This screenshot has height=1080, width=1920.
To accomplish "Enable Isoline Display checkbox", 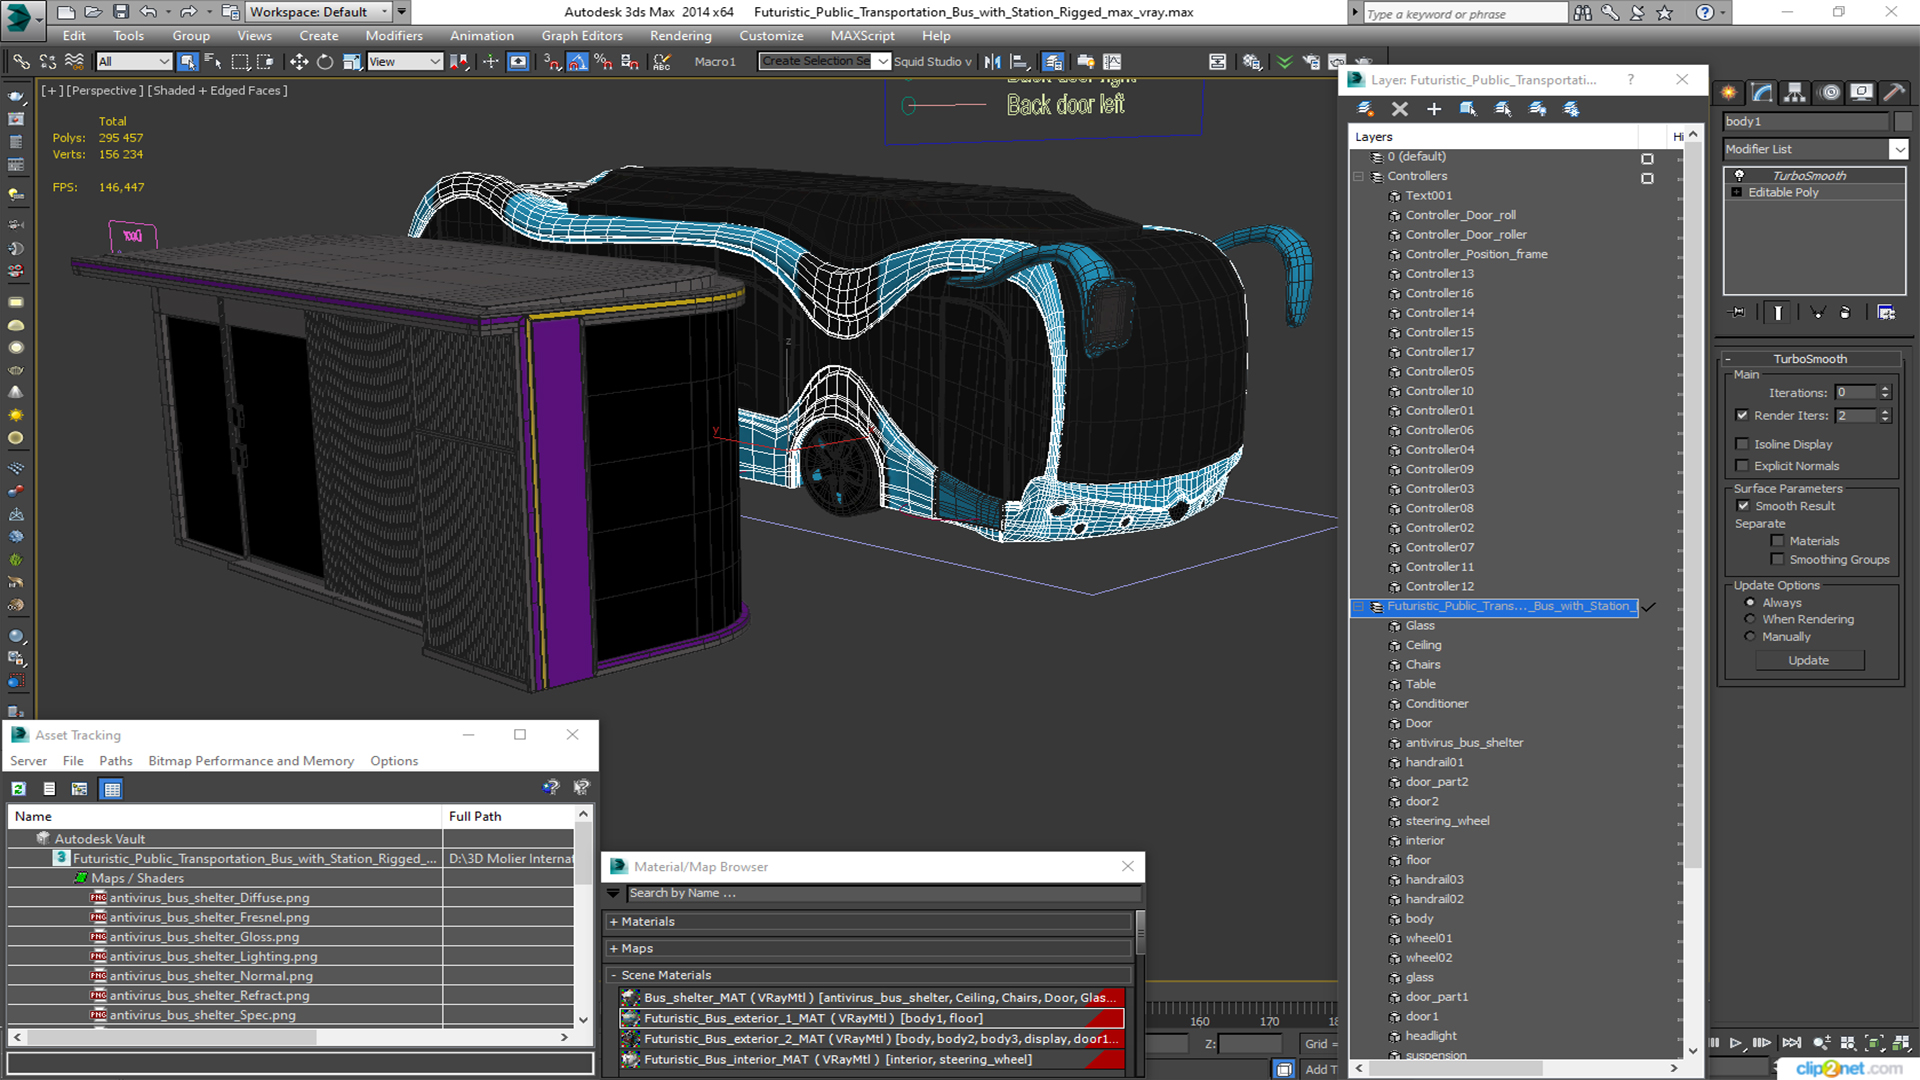I will tap(1742, 444).
